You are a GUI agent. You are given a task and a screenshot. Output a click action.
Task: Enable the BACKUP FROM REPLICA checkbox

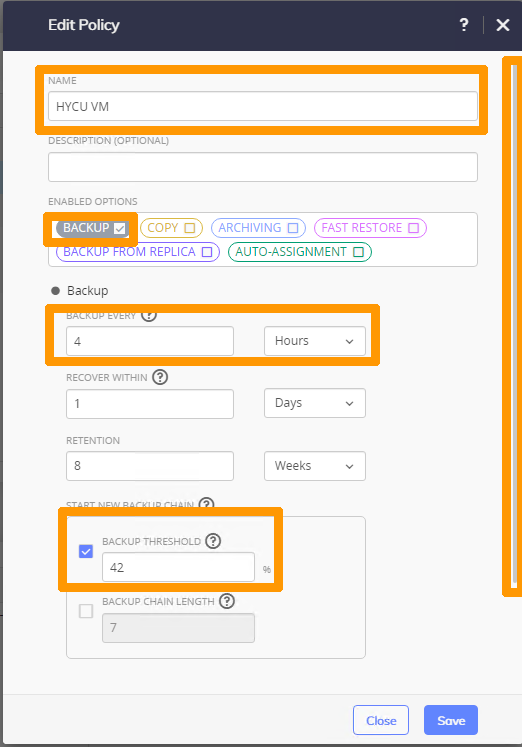tap(207, 252)
